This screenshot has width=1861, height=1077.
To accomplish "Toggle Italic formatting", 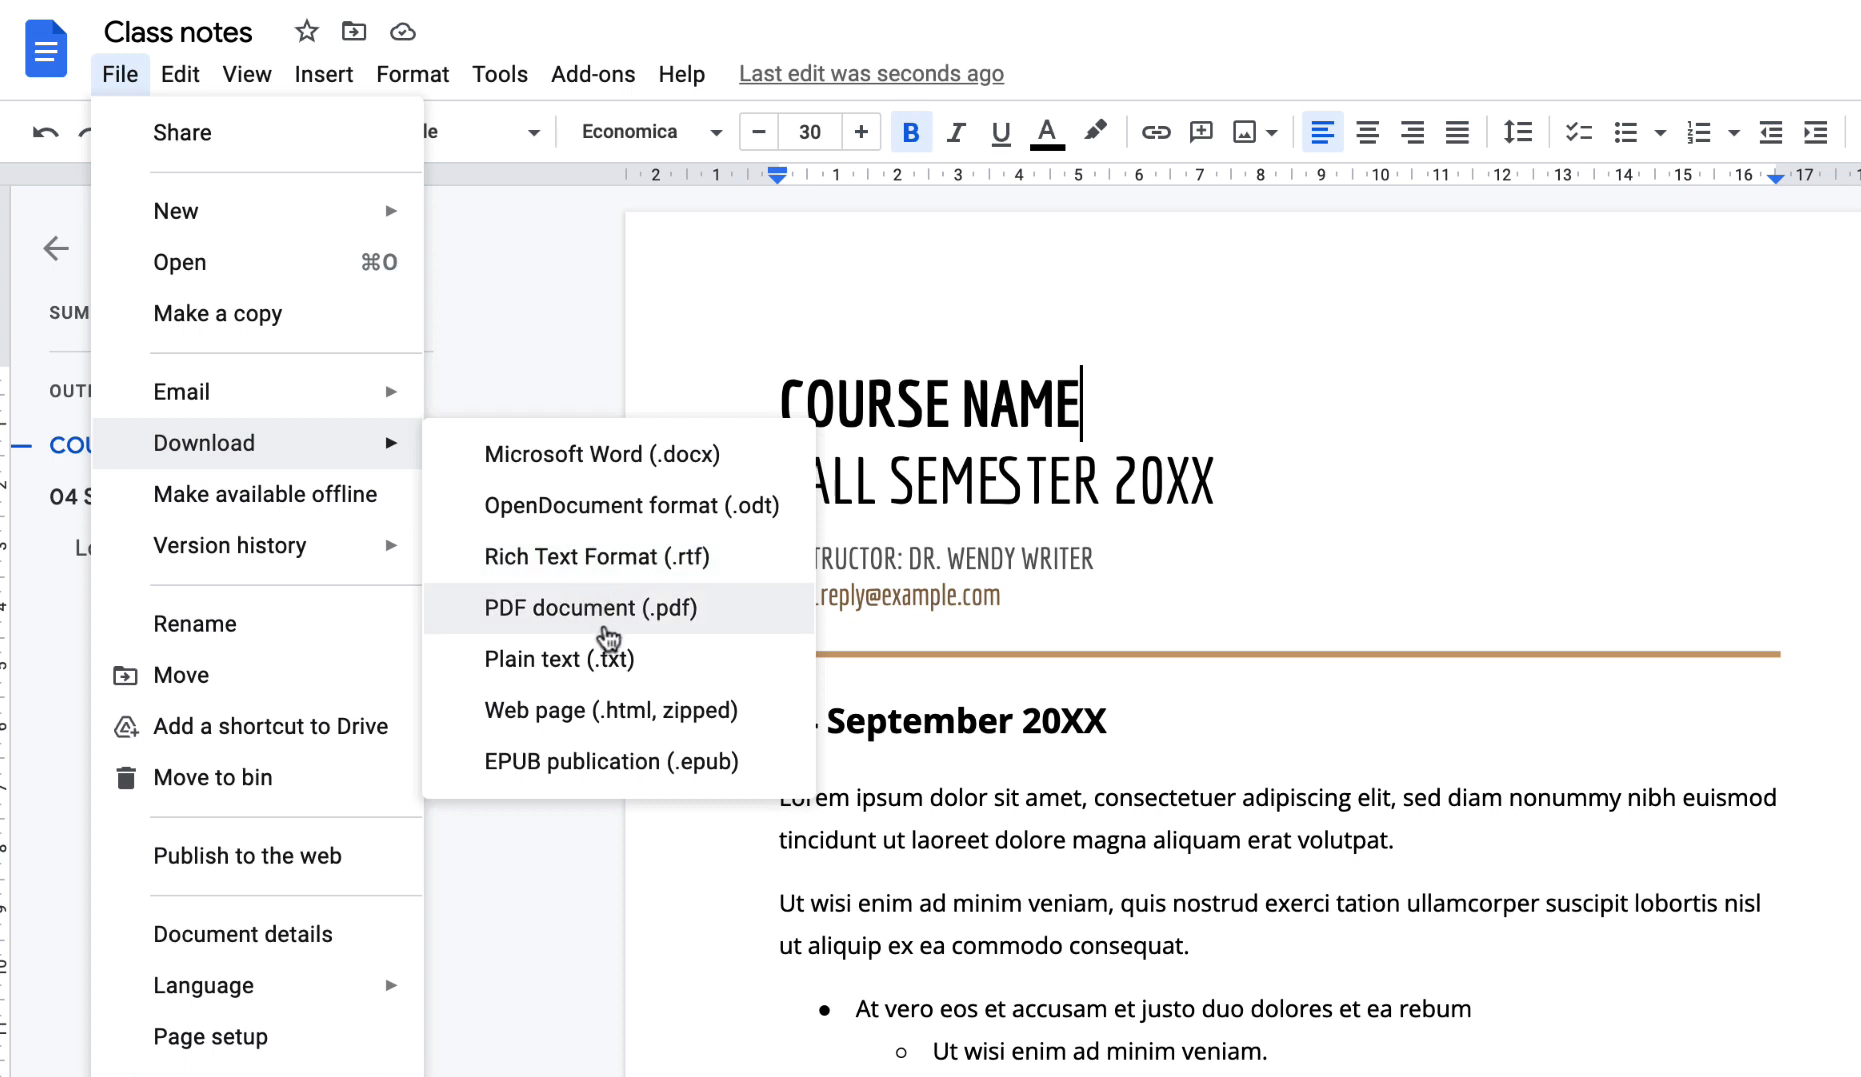I will click(x=956, y=132).
